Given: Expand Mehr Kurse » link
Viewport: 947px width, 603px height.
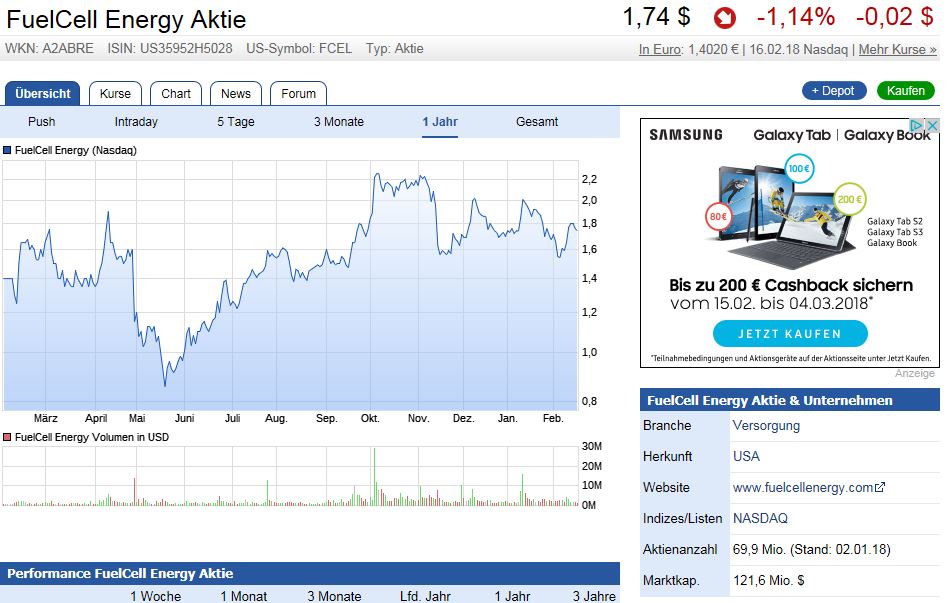Looking at the screenshot, I should 898,49.
